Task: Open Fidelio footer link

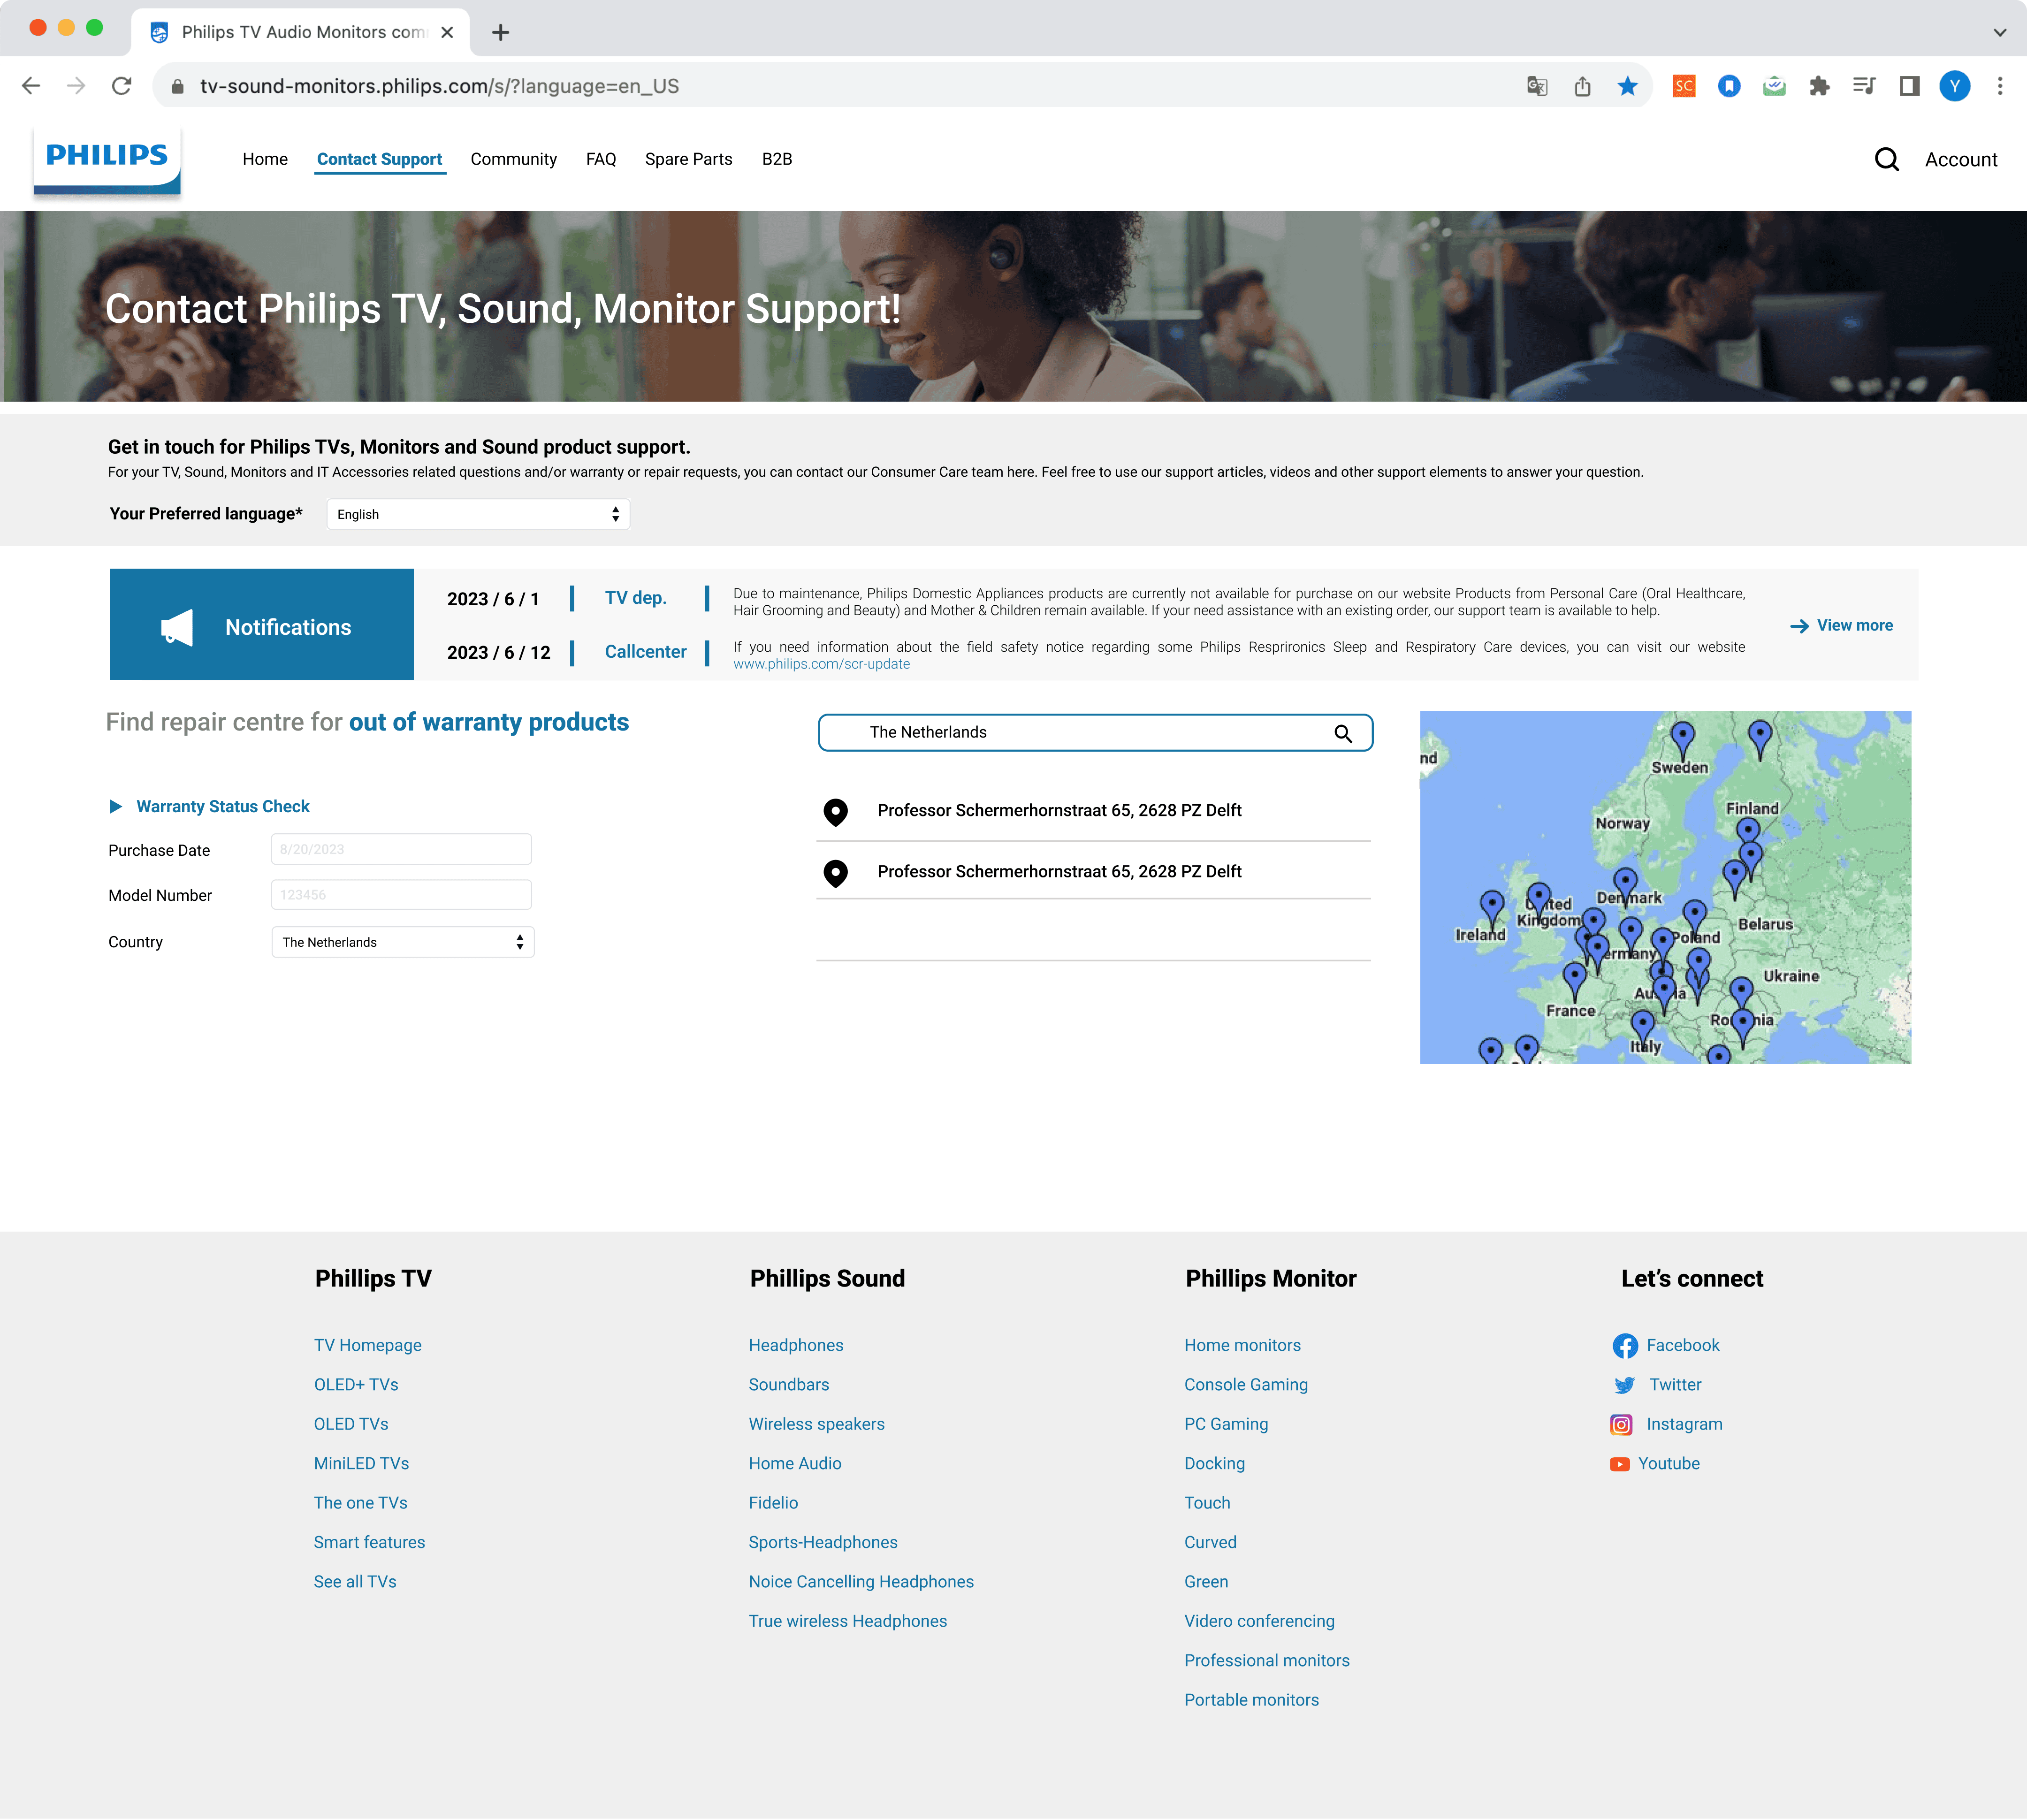Action: point(773,1503)
